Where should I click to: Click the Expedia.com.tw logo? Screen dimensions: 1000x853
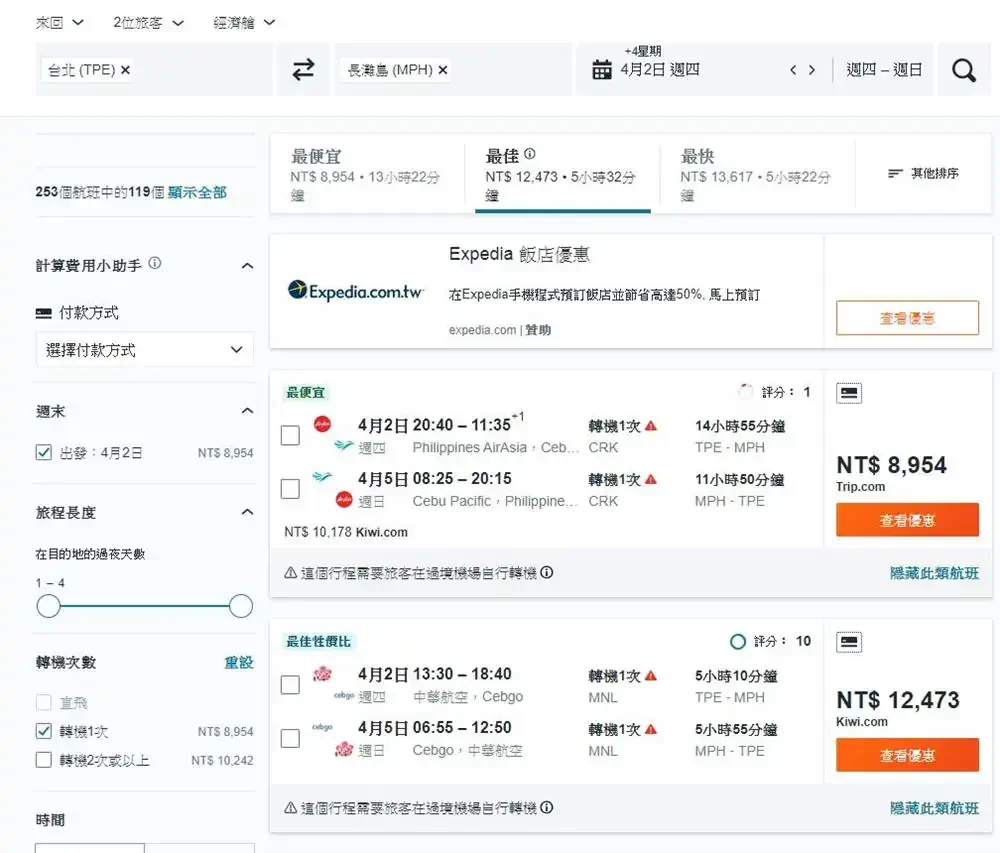pyautogui.click(x=355, y=291)
